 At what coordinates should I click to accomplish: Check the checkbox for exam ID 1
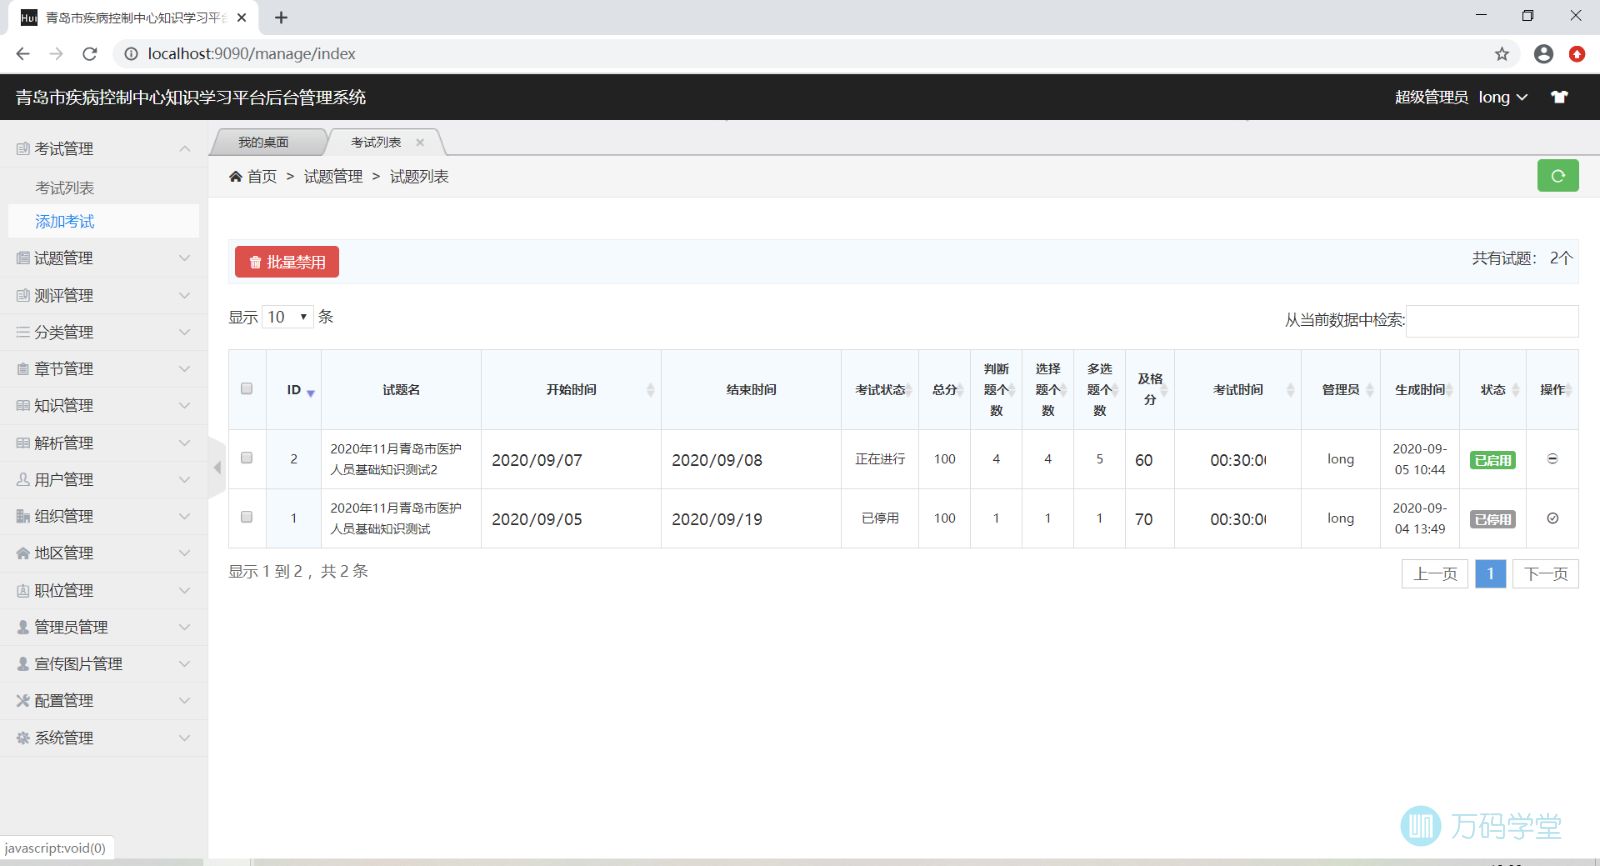[247, 517]
